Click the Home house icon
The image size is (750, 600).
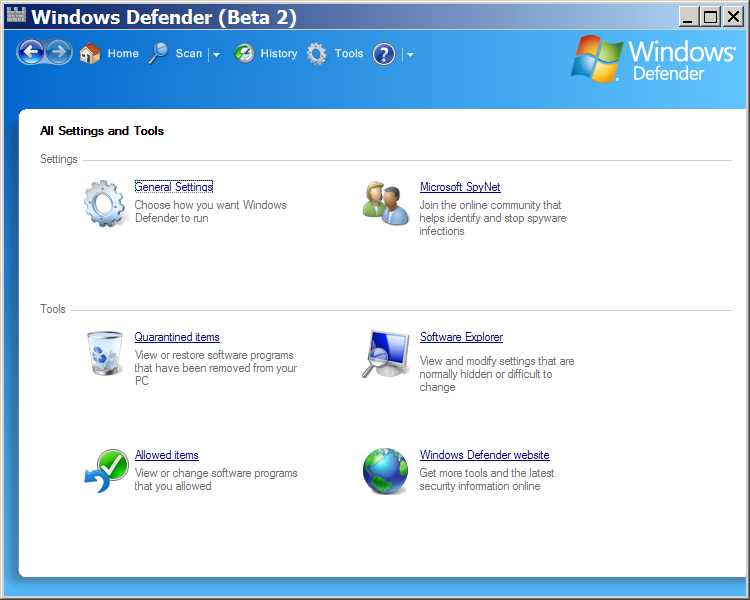click(90, 53)
